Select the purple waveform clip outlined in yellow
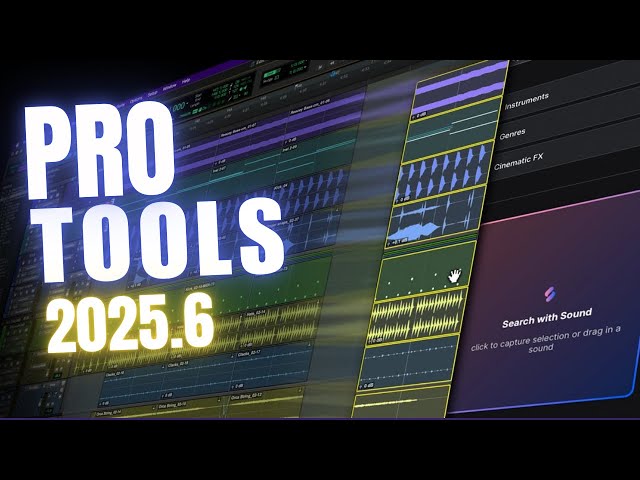The image size is (640, 480). click(x=459, y=90)
